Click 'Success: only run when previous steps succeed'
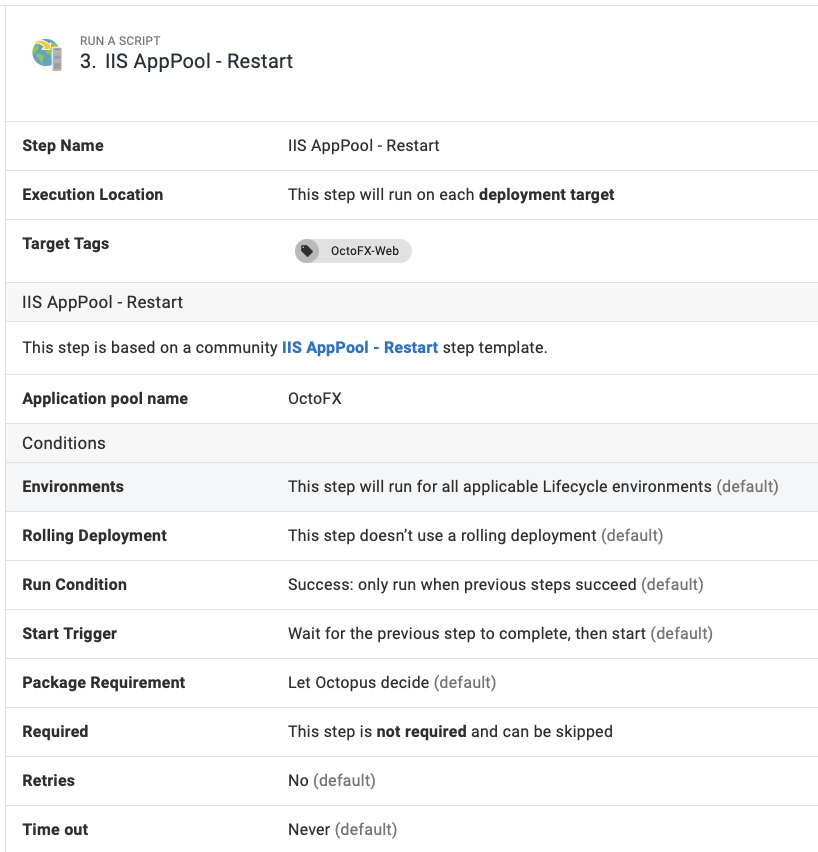Image resolution: width=818 pixels, height=852 pixels. pos(462,585)
